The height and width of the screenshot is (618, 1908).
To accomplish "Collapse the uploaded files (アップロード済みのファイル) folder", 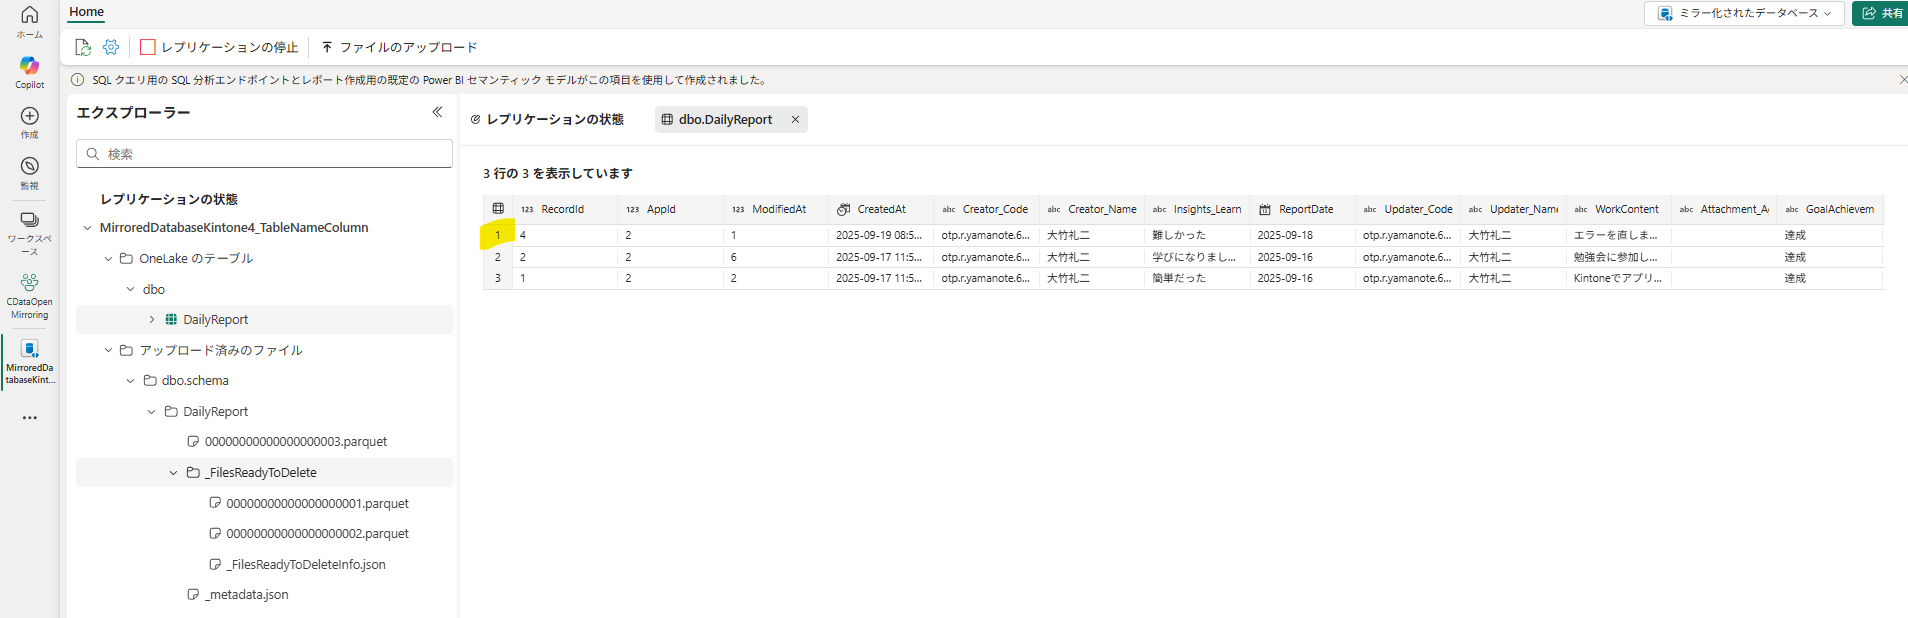I will coord(108,350).
